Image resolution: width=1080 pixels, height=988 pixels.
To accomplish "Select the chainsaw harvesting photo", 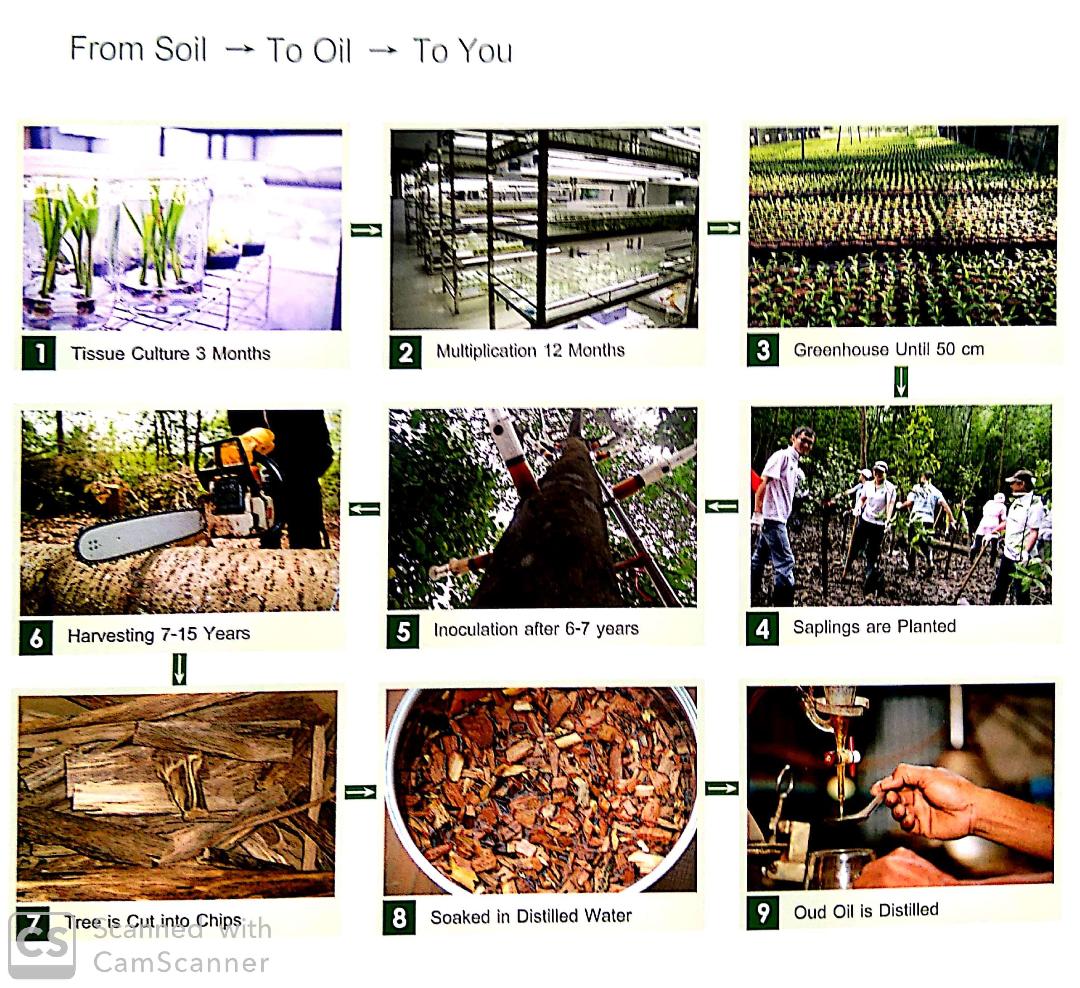I will 180,512.
